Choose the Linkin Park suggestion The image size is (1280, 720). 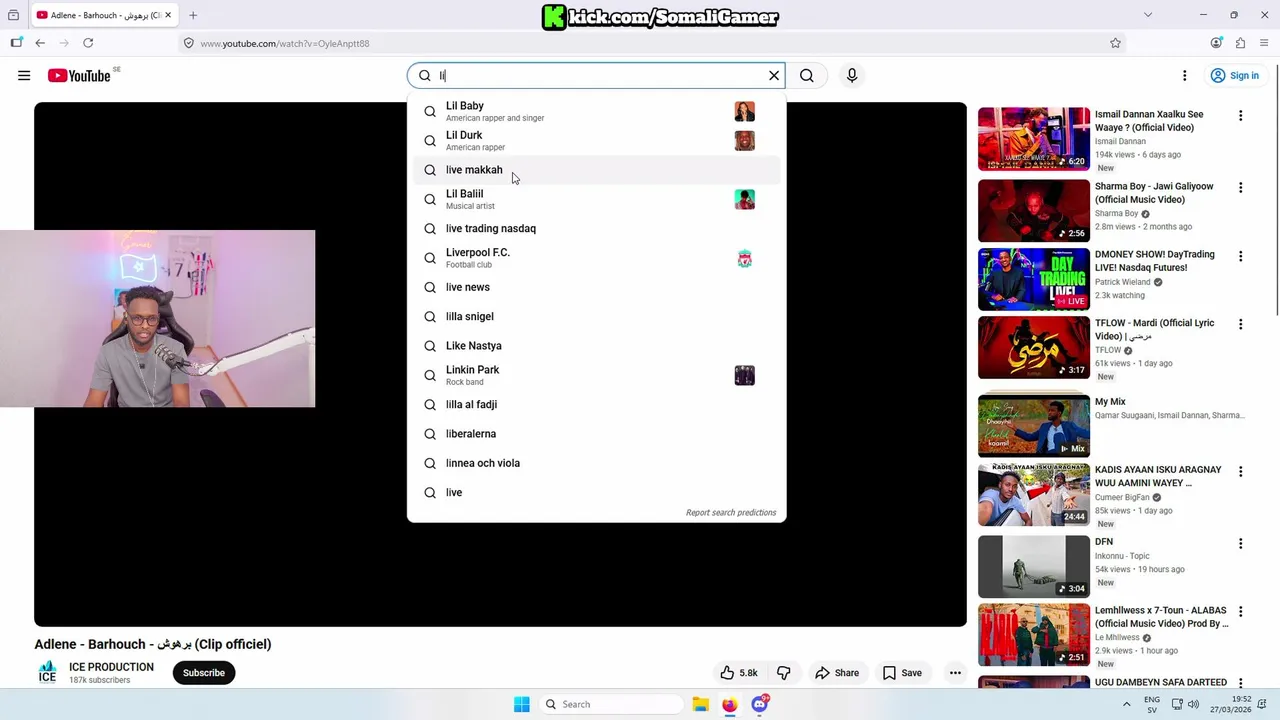[597, 375]
